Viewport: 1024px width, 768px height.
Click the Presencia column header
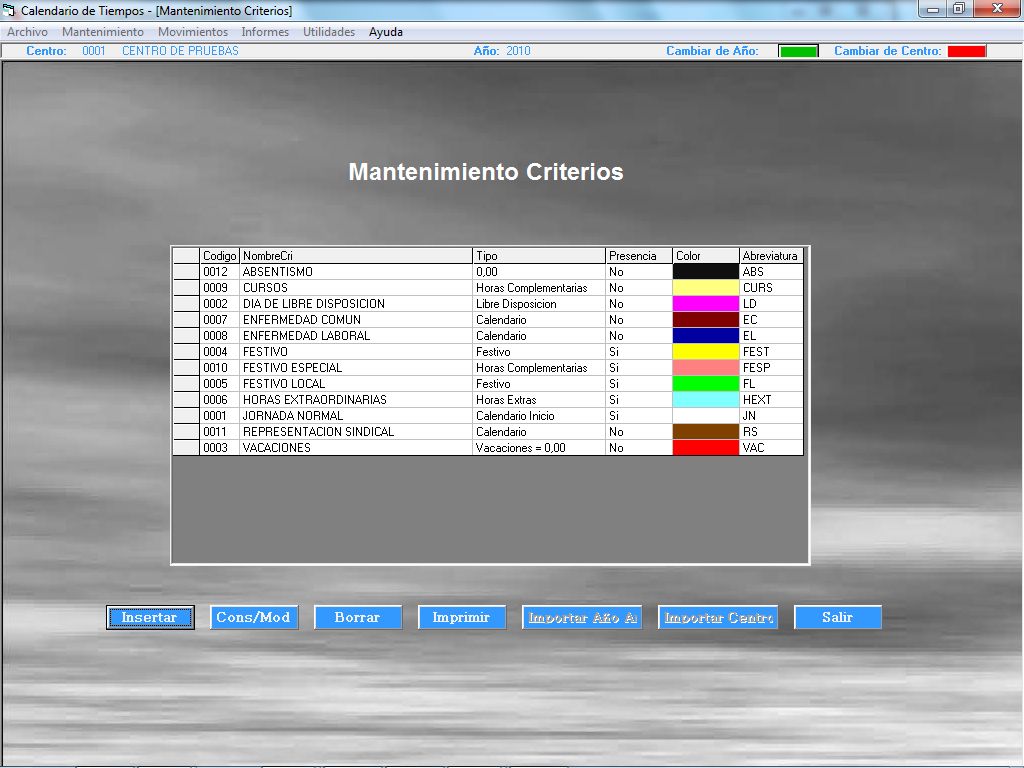pyautogui.click(x=638, y=256)
